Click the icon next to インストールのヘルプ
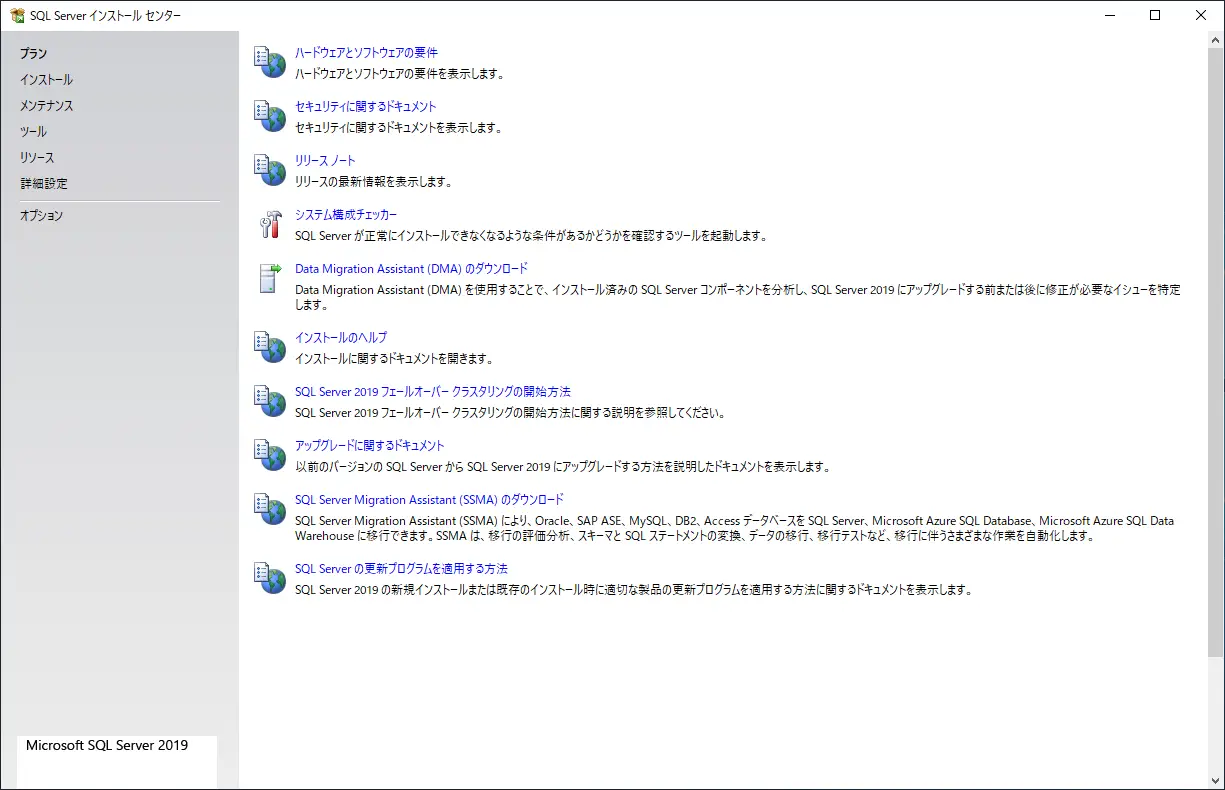 (270, 347)
